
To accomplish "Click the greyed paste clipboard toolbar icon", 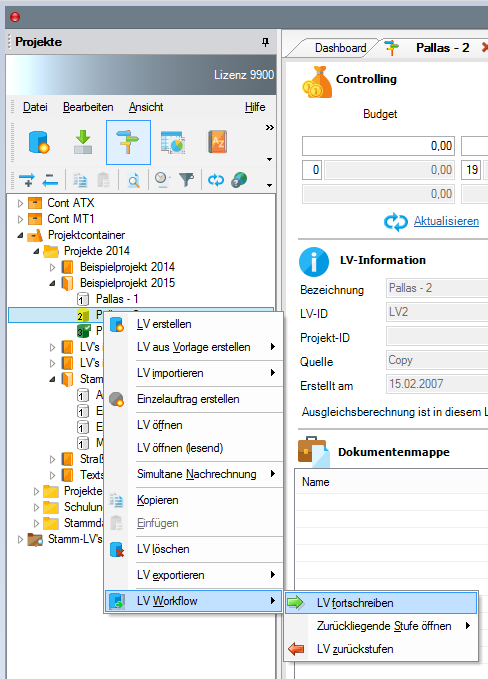I will [x=103, y=180].
